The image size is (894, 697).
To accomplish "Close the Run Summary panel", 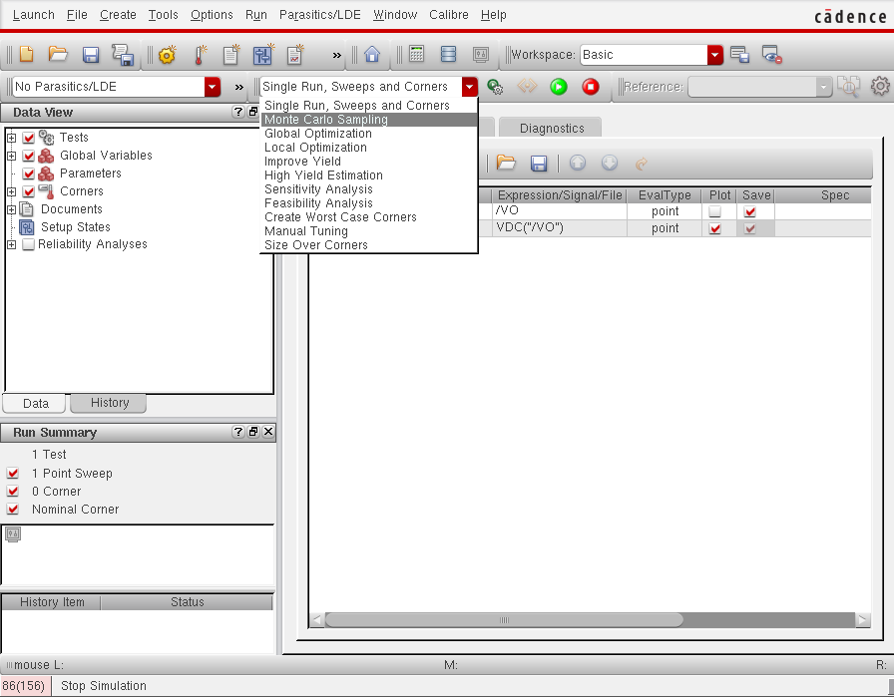I will coord(268,432).
